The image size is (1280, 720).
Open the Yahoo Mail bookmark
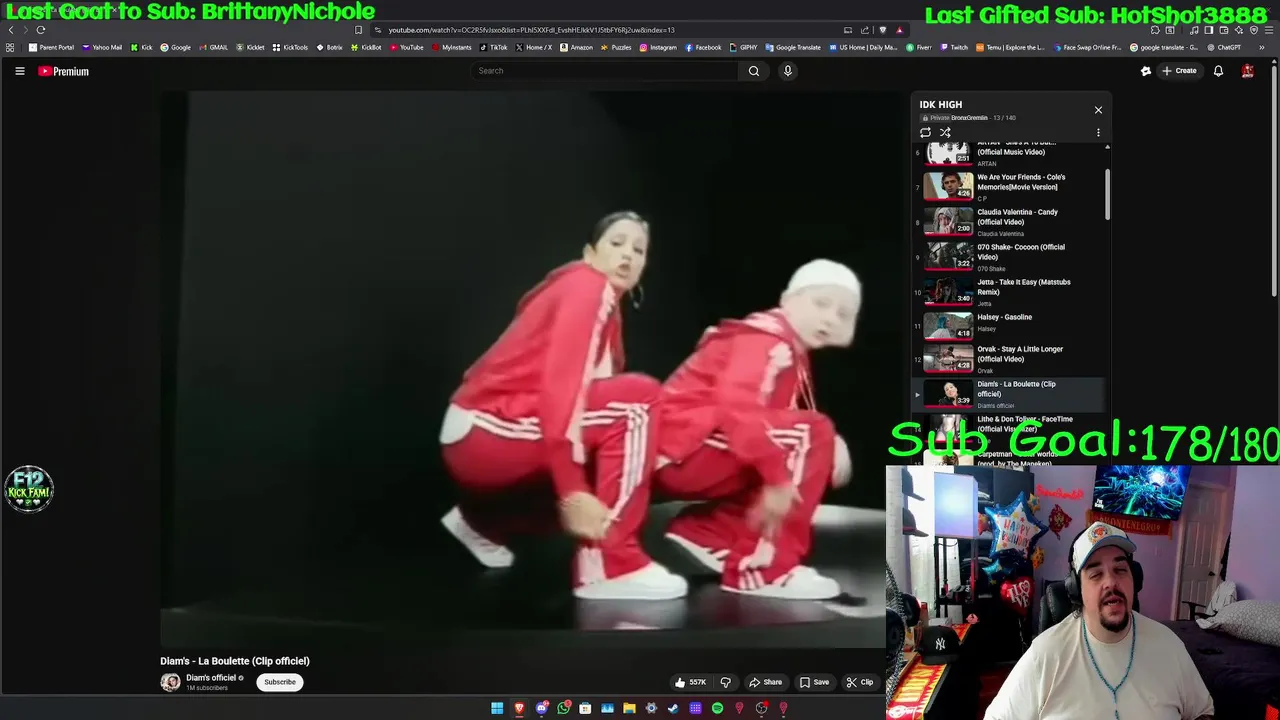102,47
